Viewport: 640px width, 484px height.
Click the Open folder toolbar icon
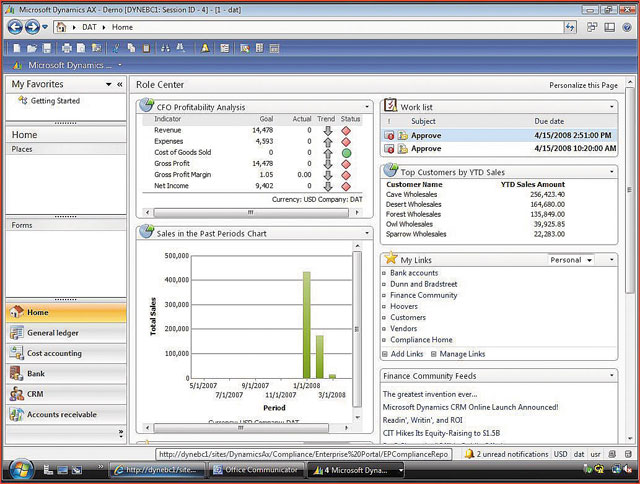coord(32,48)
